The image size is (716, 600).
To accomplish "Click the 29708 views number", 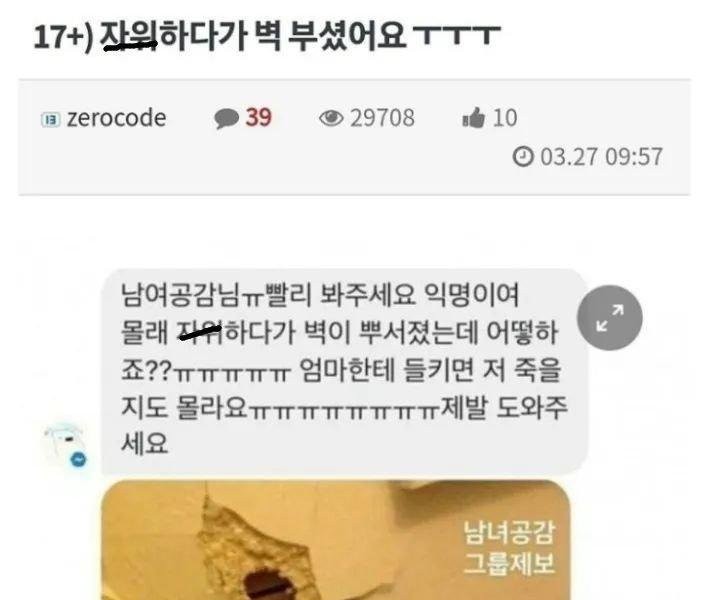I will (383, 118).
